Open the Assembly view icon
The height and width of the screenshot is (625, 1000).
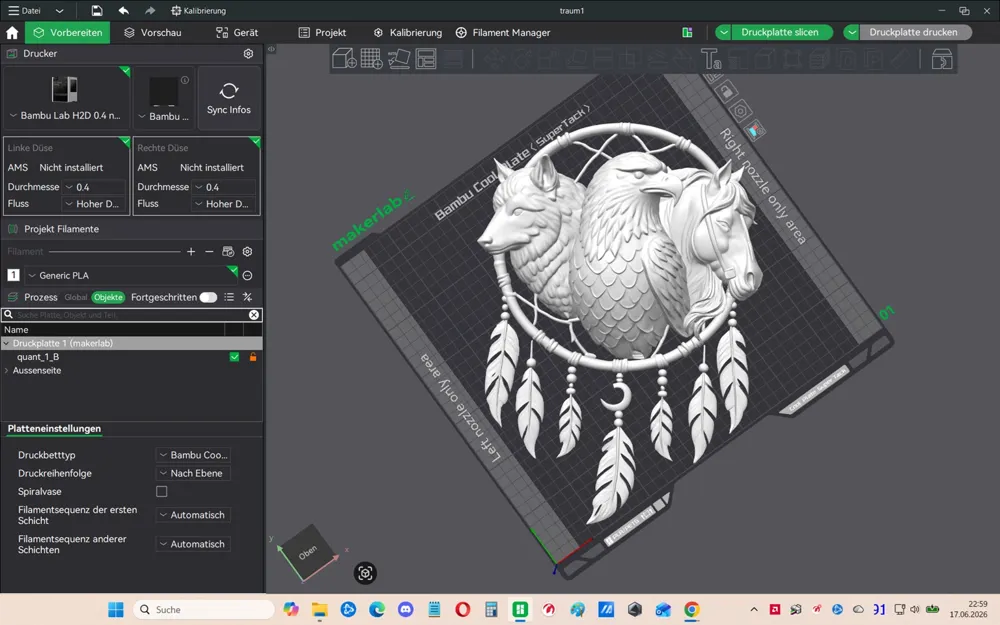(x=942, y=59)
